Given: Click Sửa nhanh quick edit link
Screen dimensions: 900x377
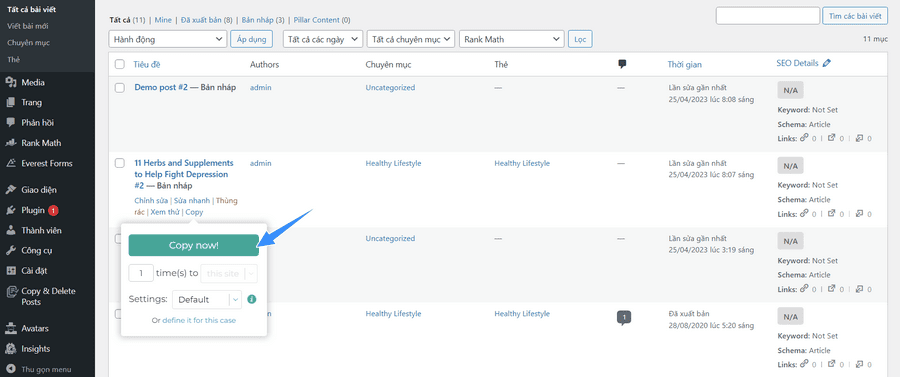Looking at the screenshot, I should point(192,201).
